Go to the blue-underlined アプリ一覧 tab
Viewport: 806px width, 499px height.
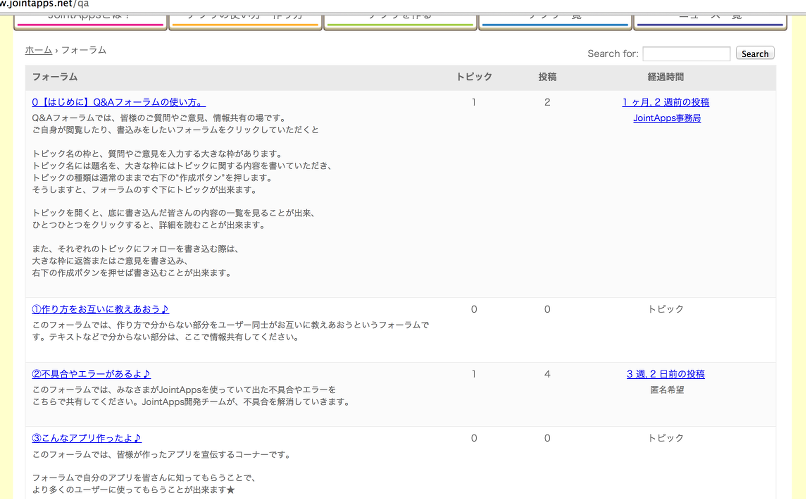tap(554, 18)
